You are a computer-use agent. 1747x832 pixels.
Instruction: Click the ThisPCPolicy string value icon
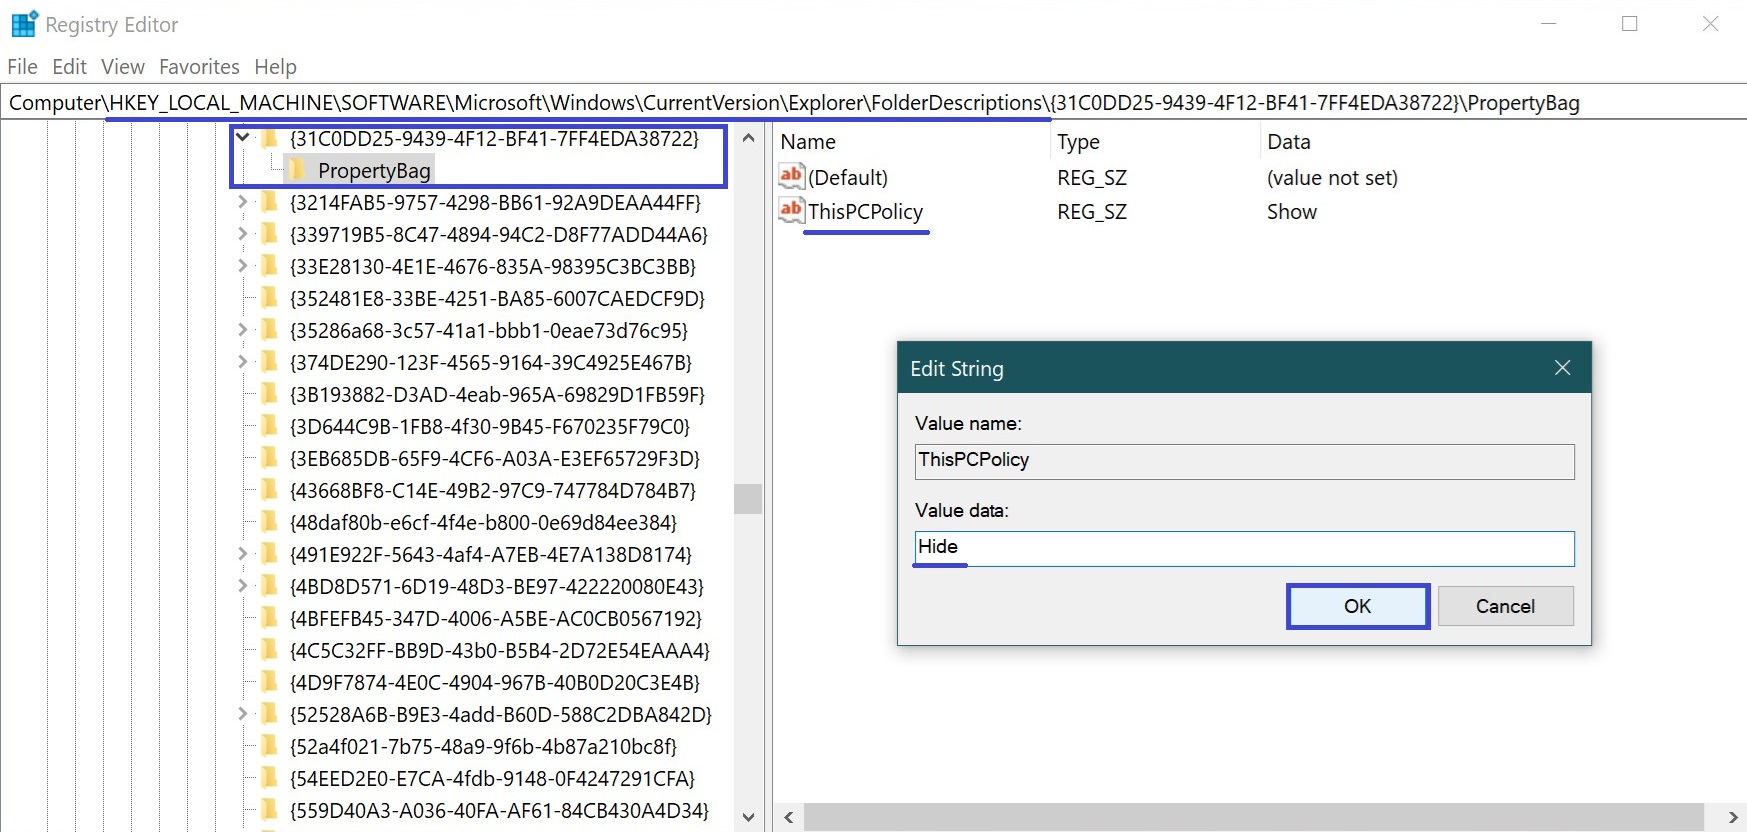point(791,211)
